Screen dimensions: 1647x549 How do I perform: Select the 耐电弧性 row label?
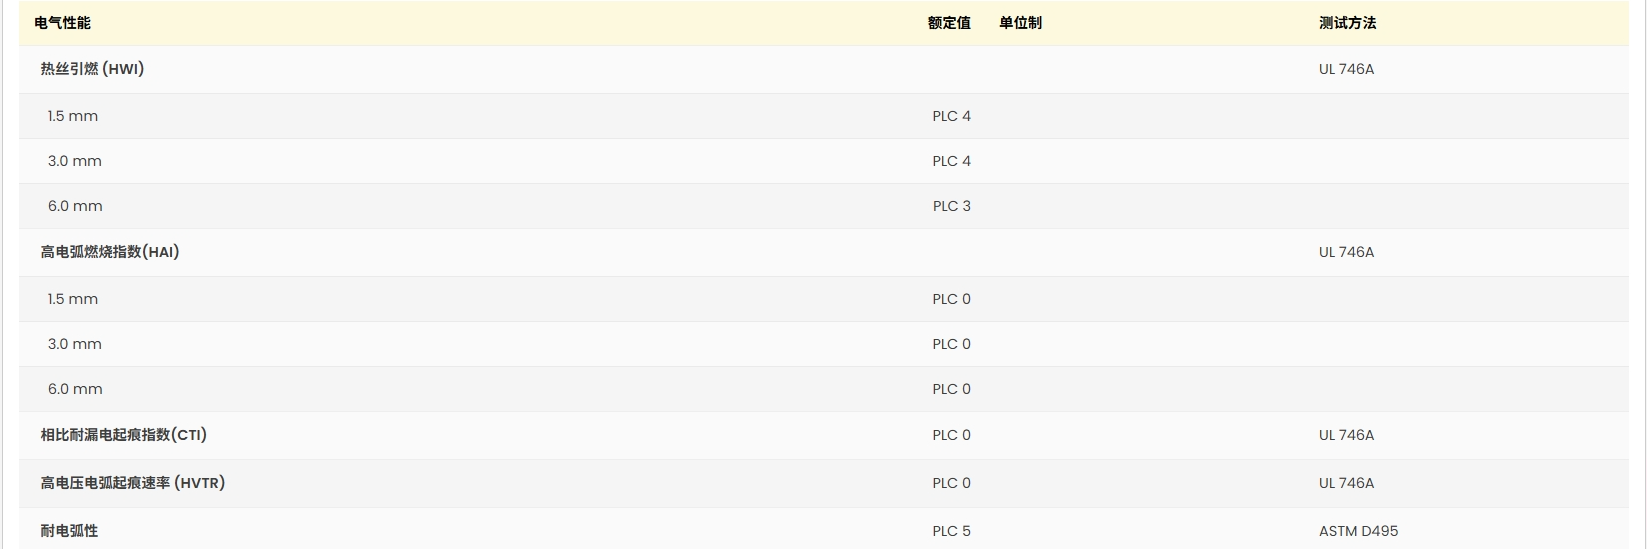pos(69,531)
